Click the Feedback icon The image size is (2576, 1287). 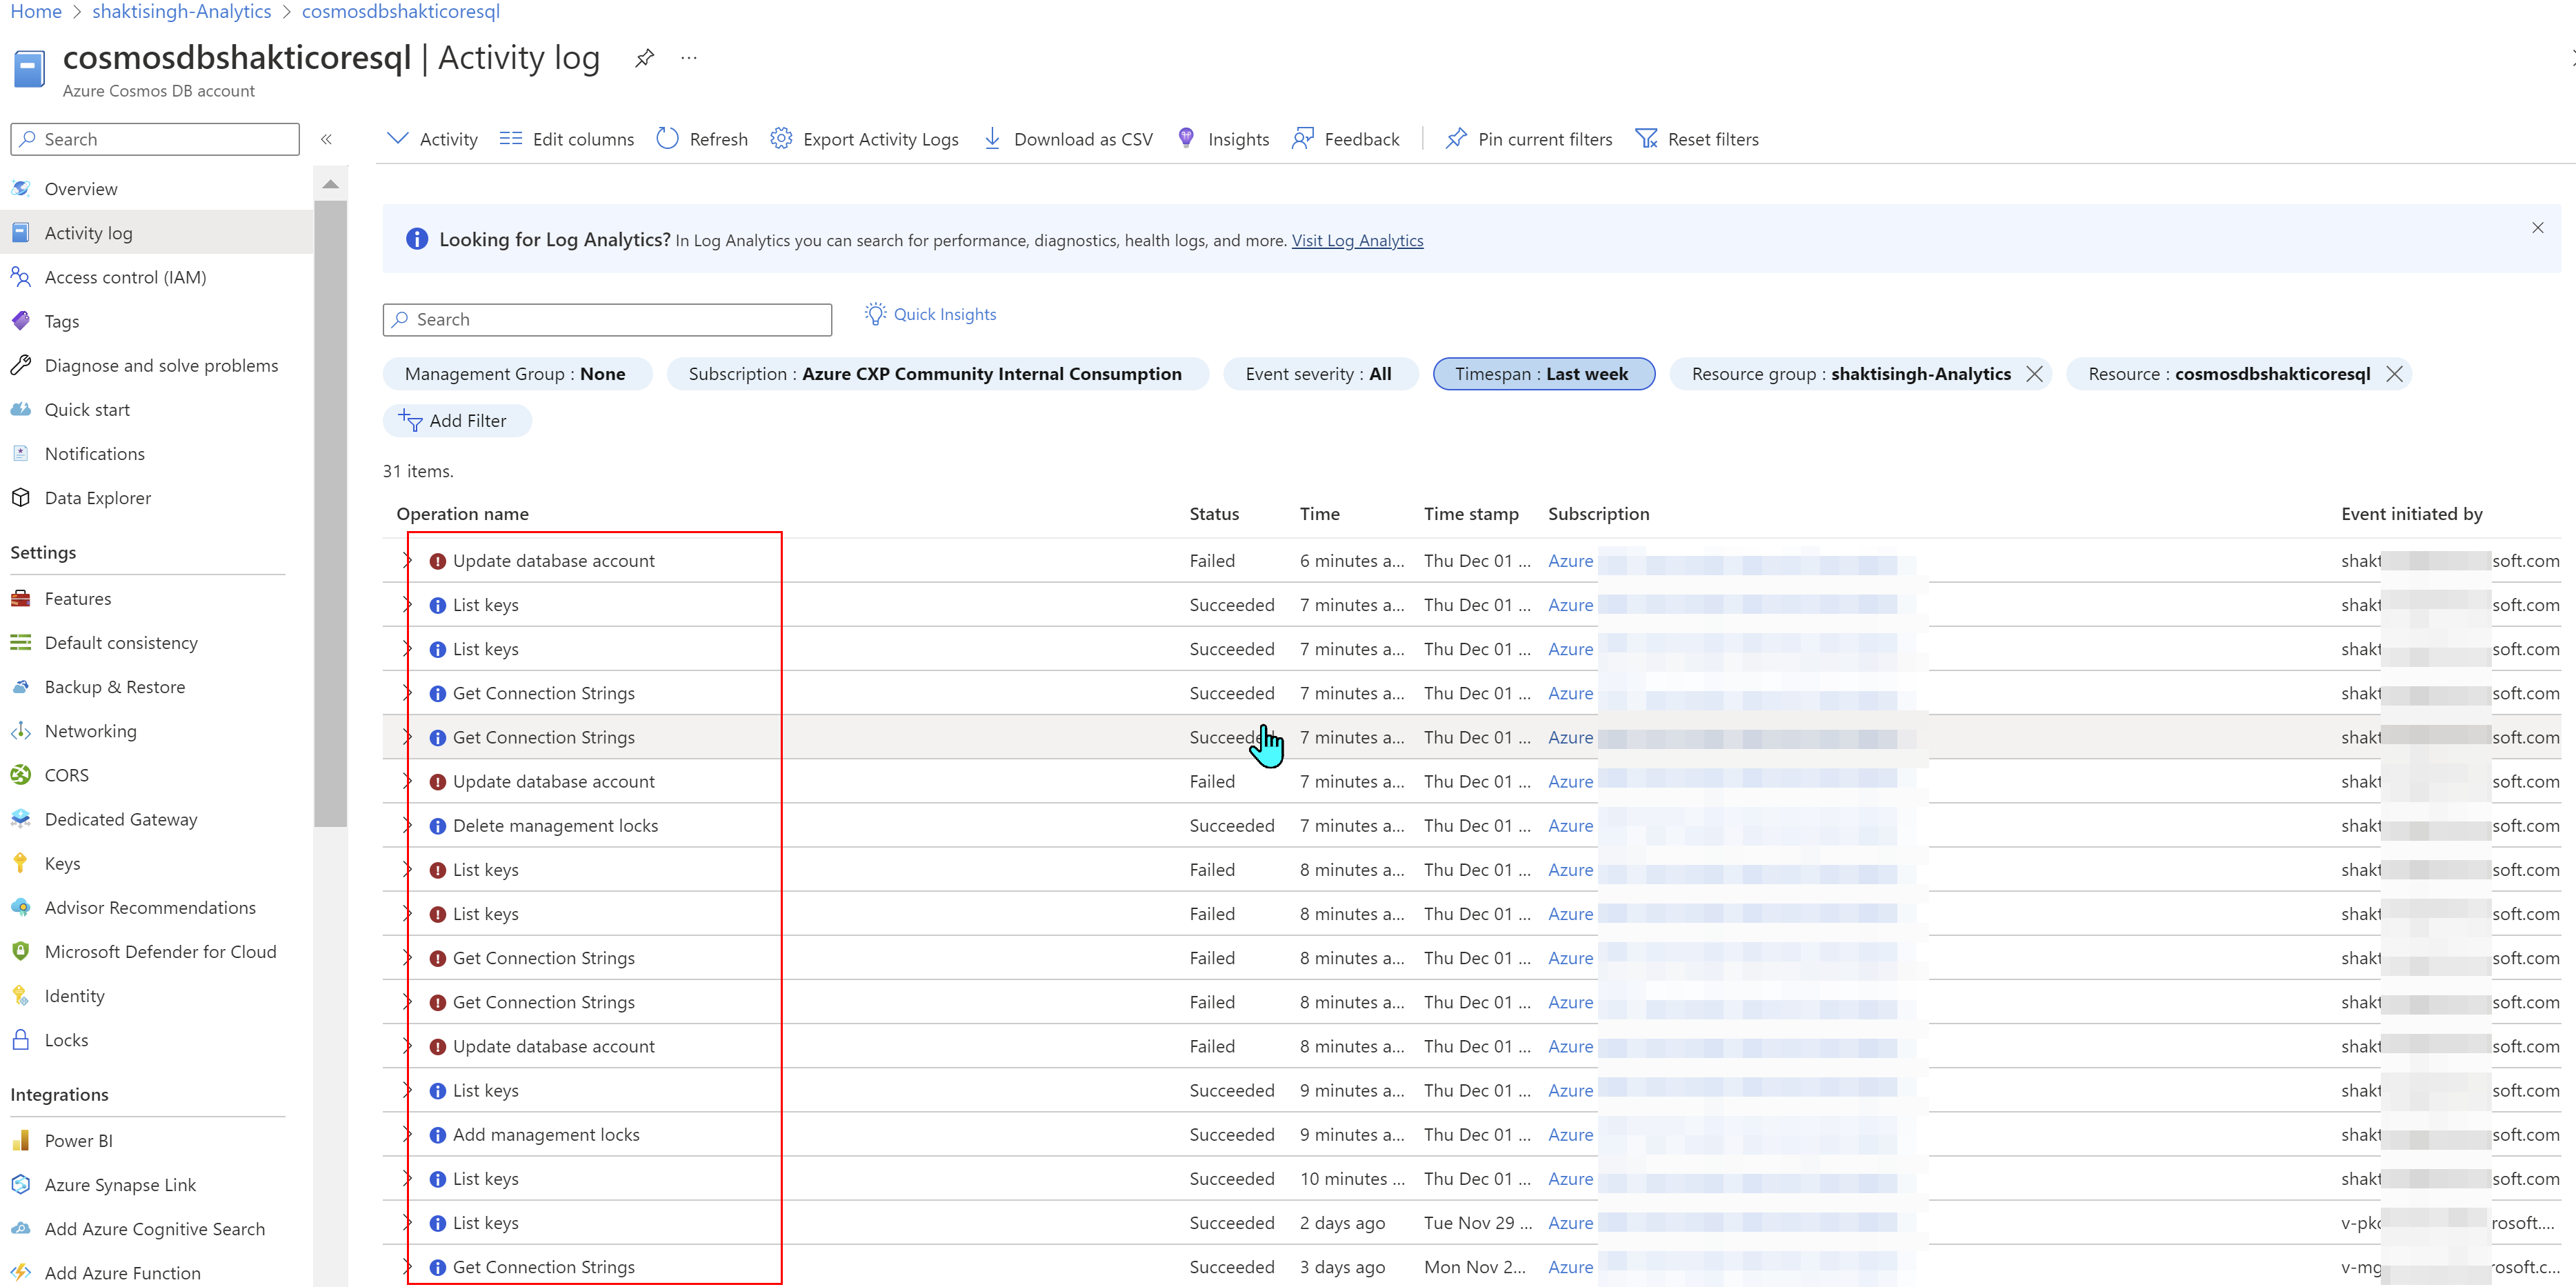click(x=1303, y=138)
